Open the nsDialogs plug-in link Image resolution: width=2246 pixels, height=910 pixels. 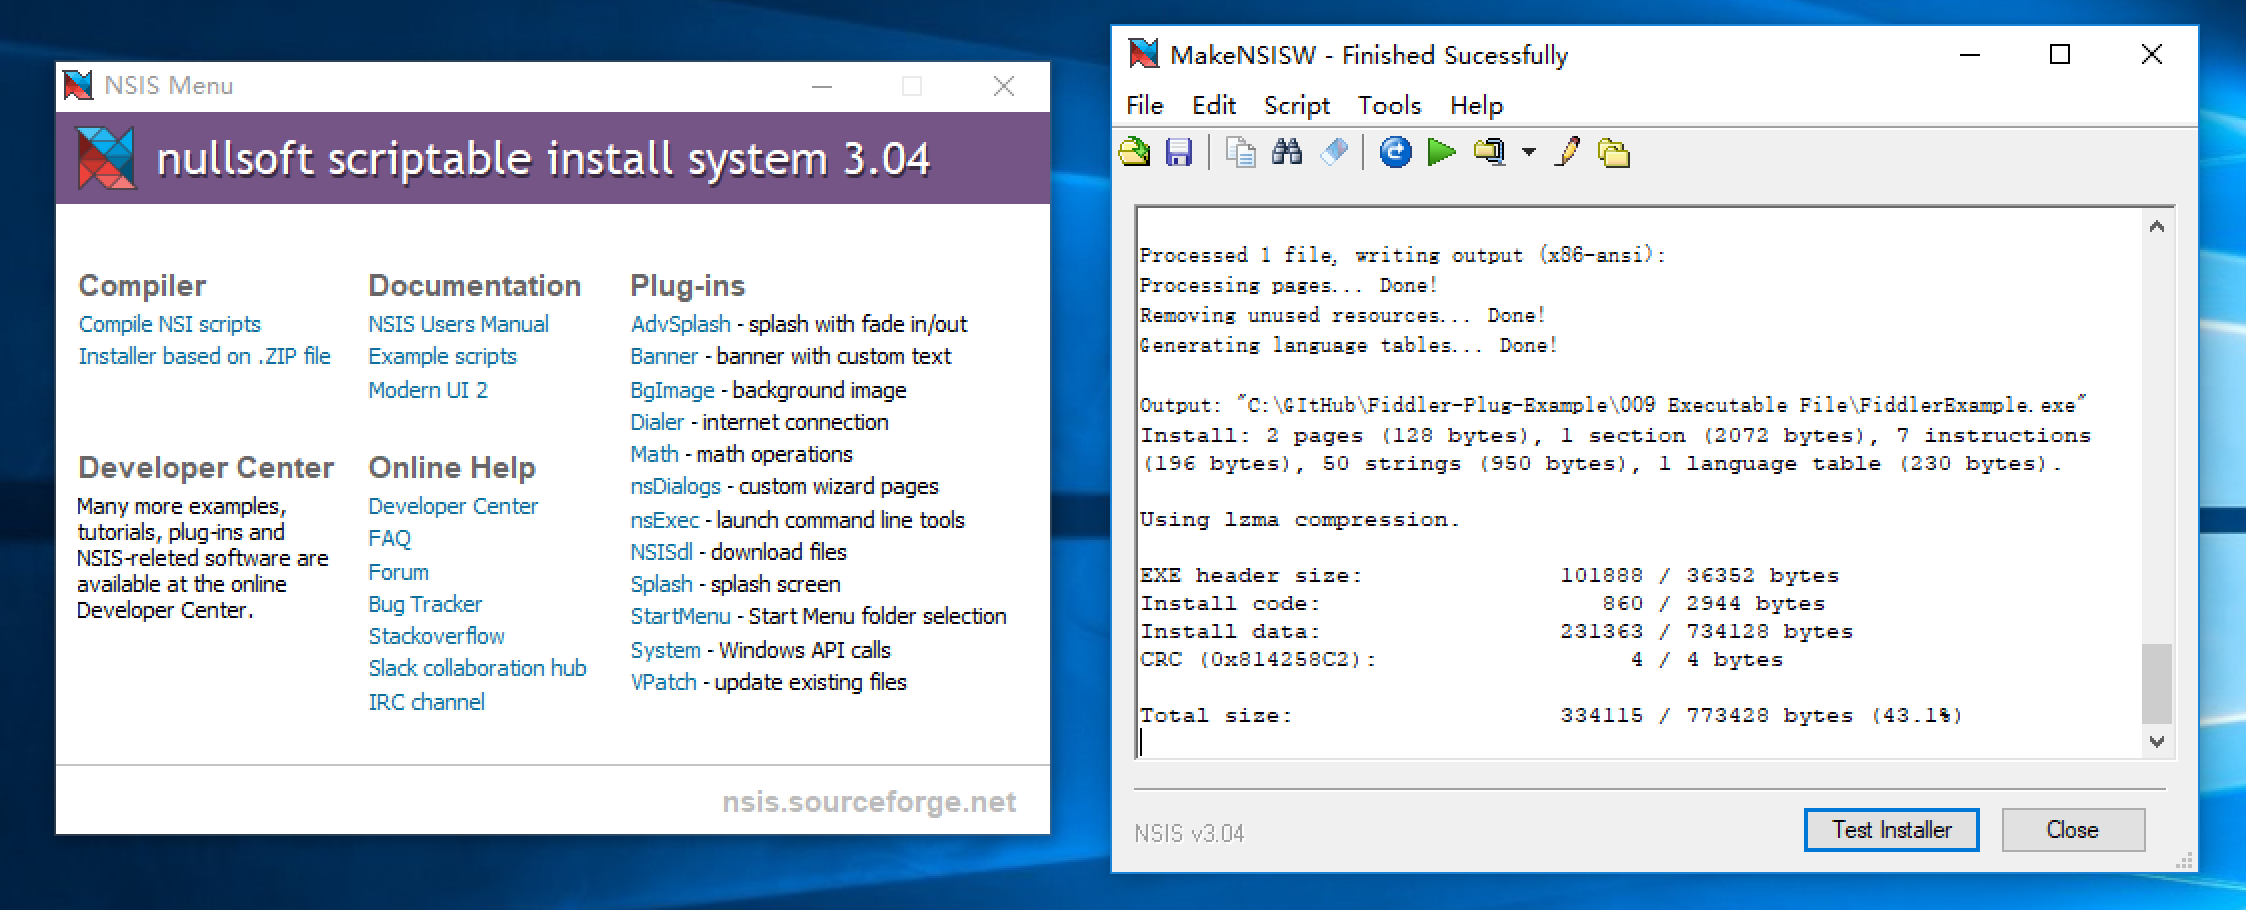[x=675, y=486]
